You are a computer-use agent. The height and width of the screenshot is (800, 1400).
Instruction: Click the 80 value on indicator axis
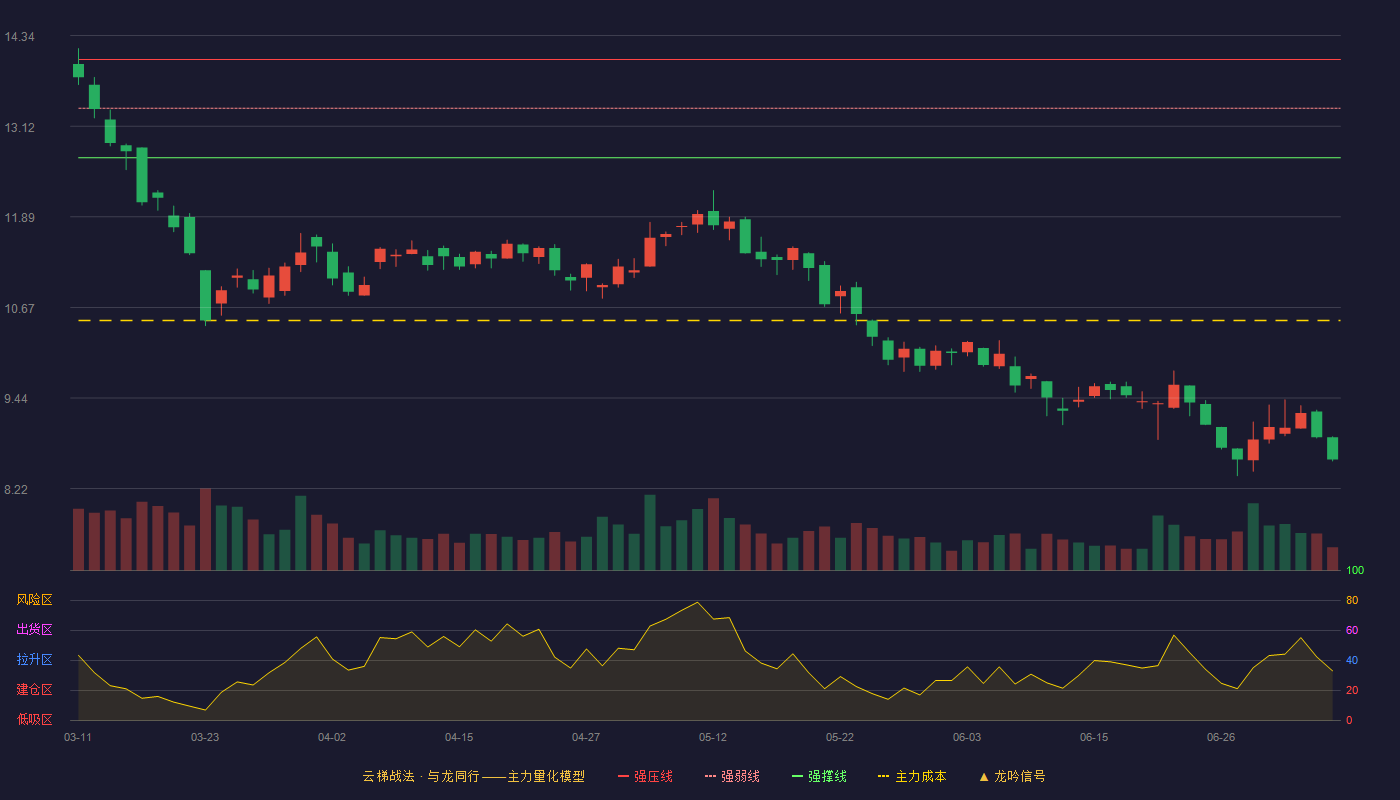point(1352,600)
